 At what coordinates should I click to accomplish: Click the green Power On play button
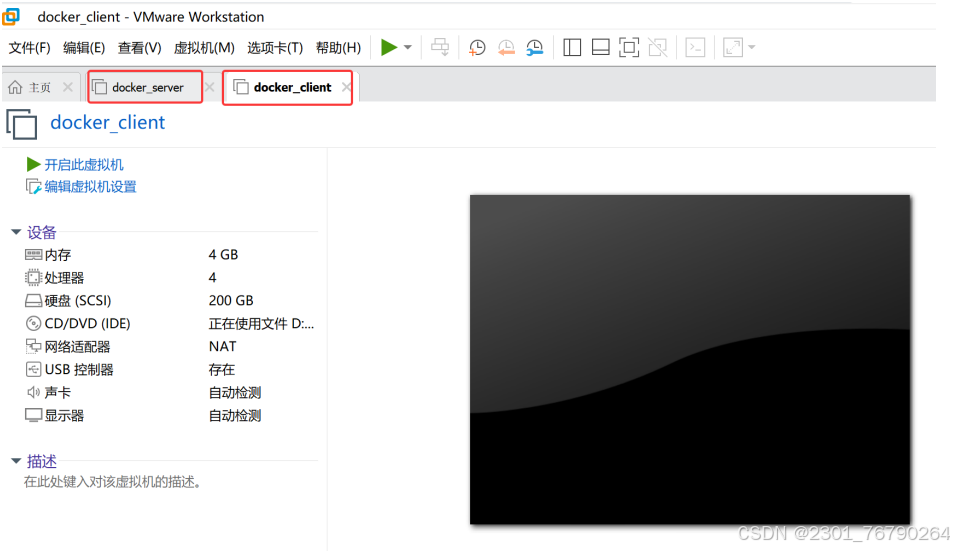389,47
